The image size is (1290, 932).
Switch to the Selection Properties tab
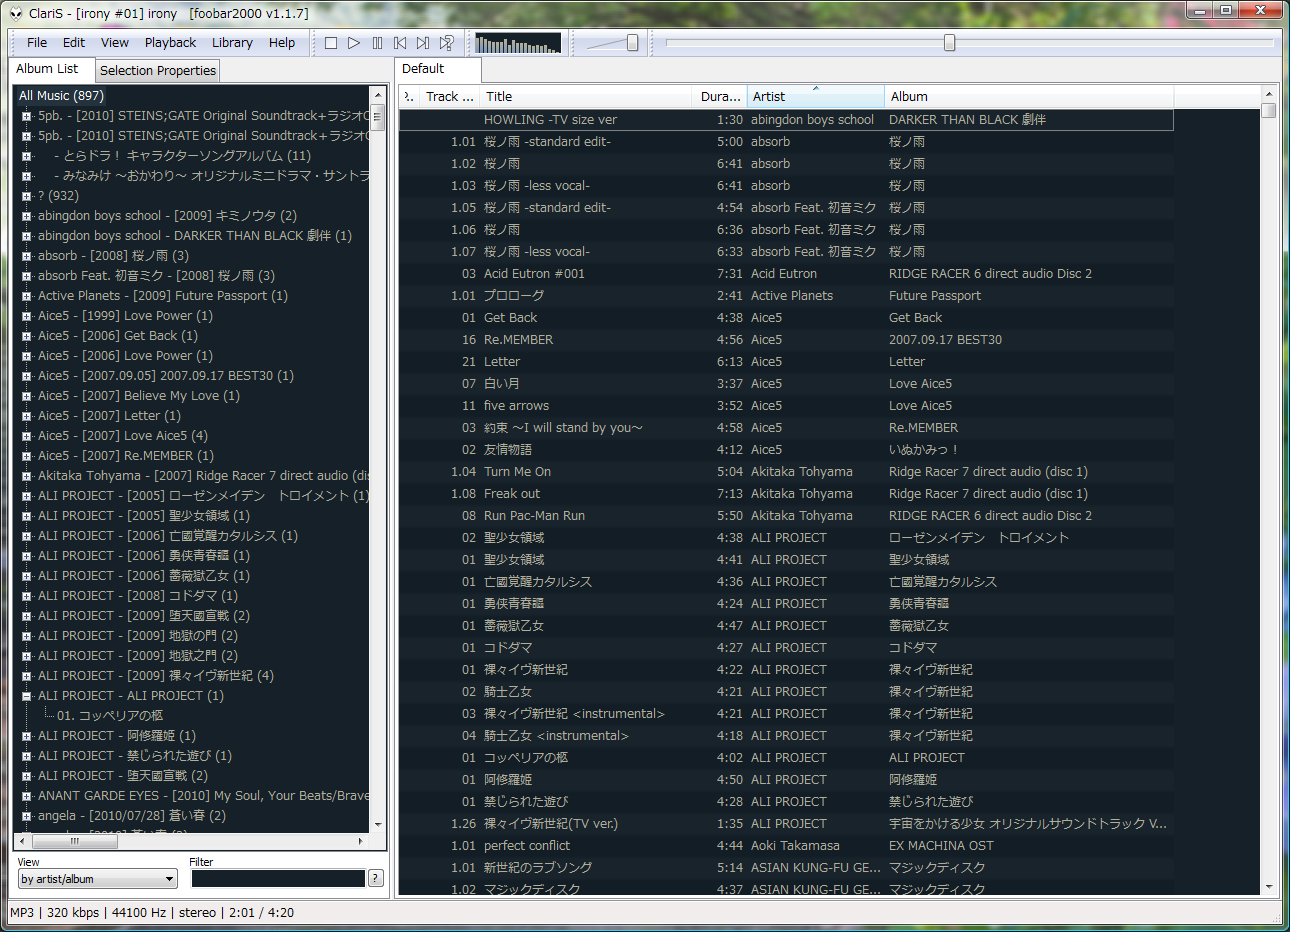pyautogui.click(x=158, y=71)
